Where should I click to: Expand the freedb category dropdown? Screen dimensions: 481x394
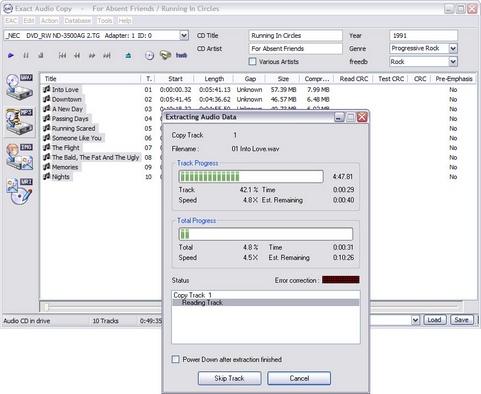(453, 61)
